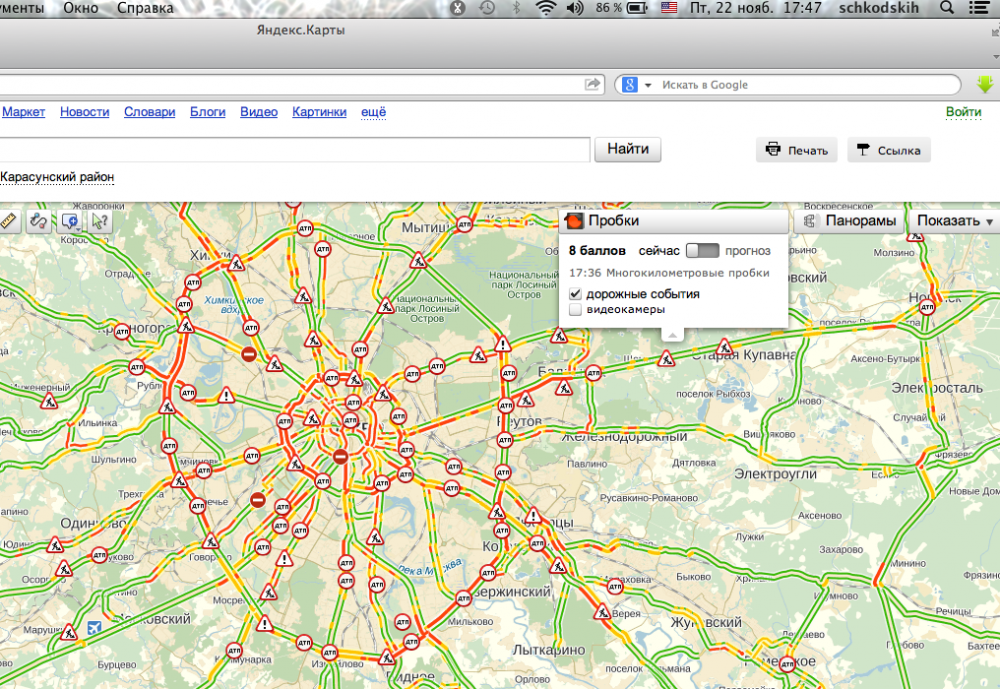Enable the 'видеокамеры' checkbox
This screenshot has height=689, width=1000.
coord(575,310)
